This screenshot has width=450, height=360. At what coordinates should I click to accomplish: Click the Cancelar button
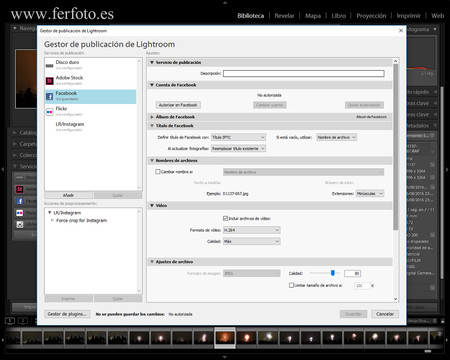[385, 314]
